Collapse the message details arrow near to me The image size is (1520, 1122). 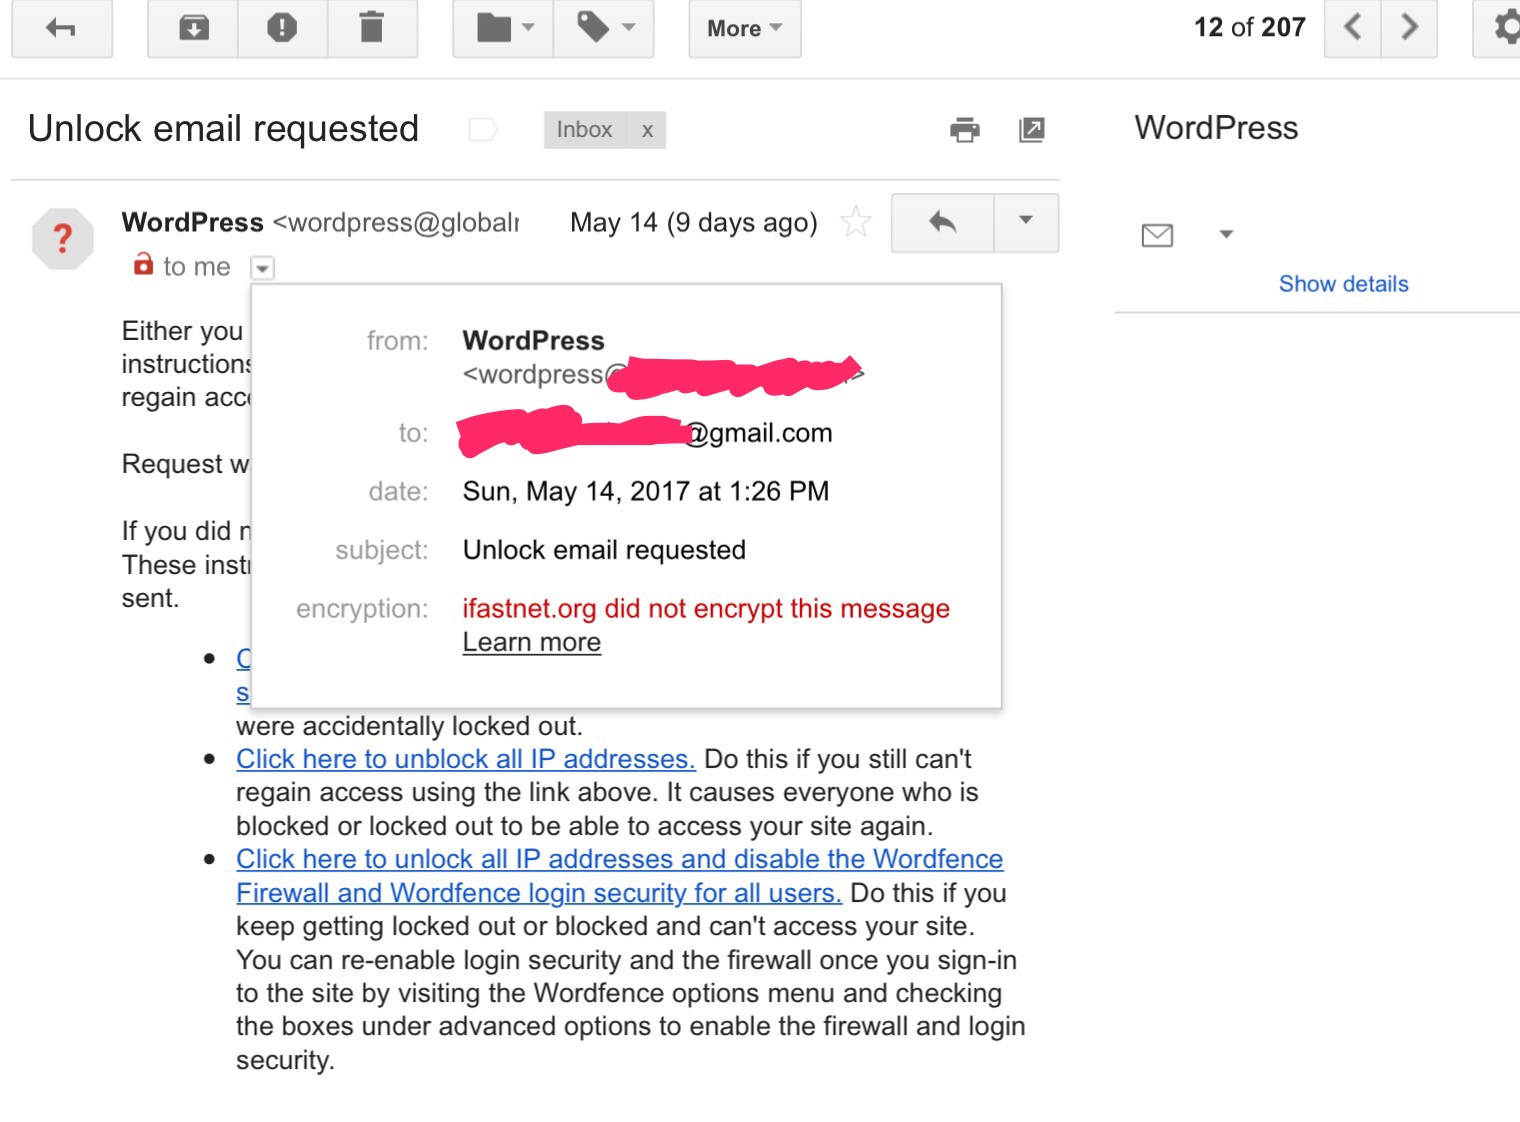262,268
